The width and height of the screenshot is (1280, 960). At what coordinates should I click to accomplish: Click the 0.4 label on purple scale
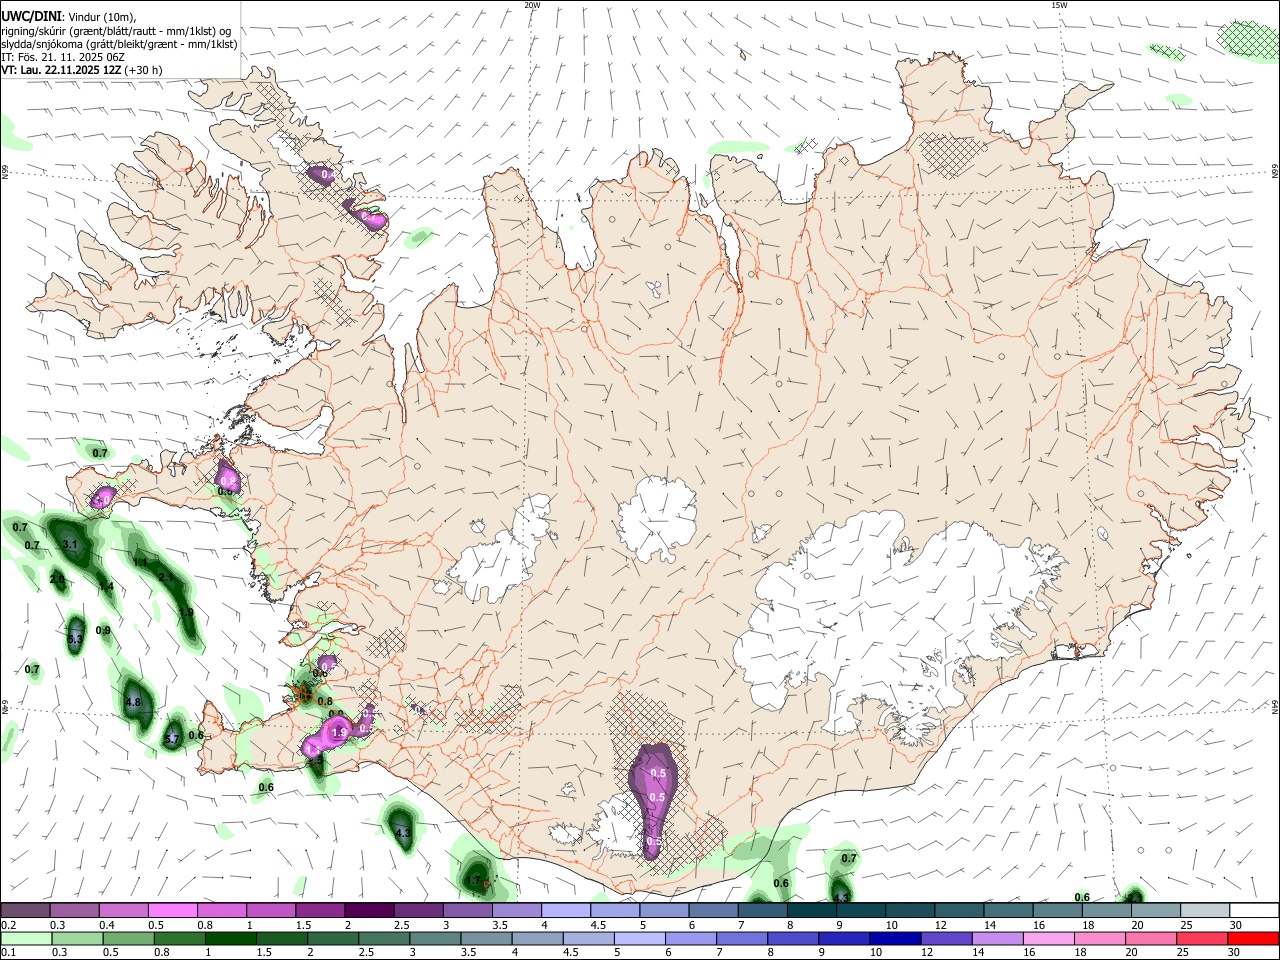(107, 925)
